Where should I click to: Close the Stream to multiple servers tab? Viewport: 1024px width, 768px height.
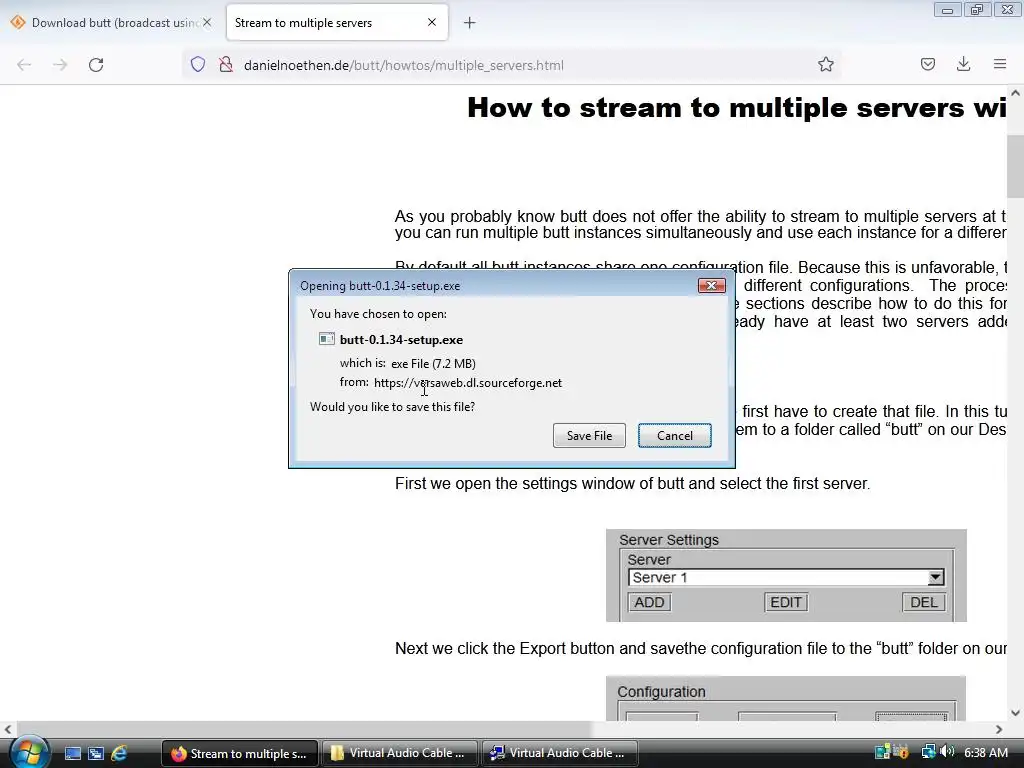(x=432, y=22)
